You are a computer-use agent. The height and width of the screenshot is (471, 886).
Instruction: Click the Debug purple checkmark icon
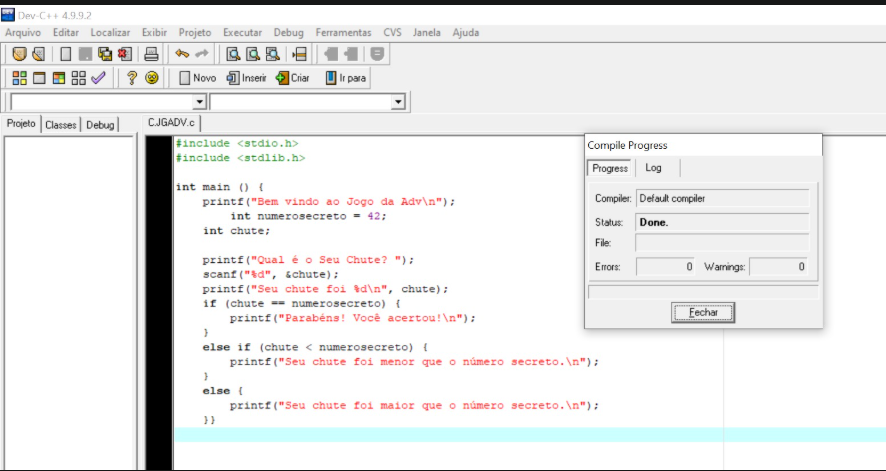click(98, 78)
